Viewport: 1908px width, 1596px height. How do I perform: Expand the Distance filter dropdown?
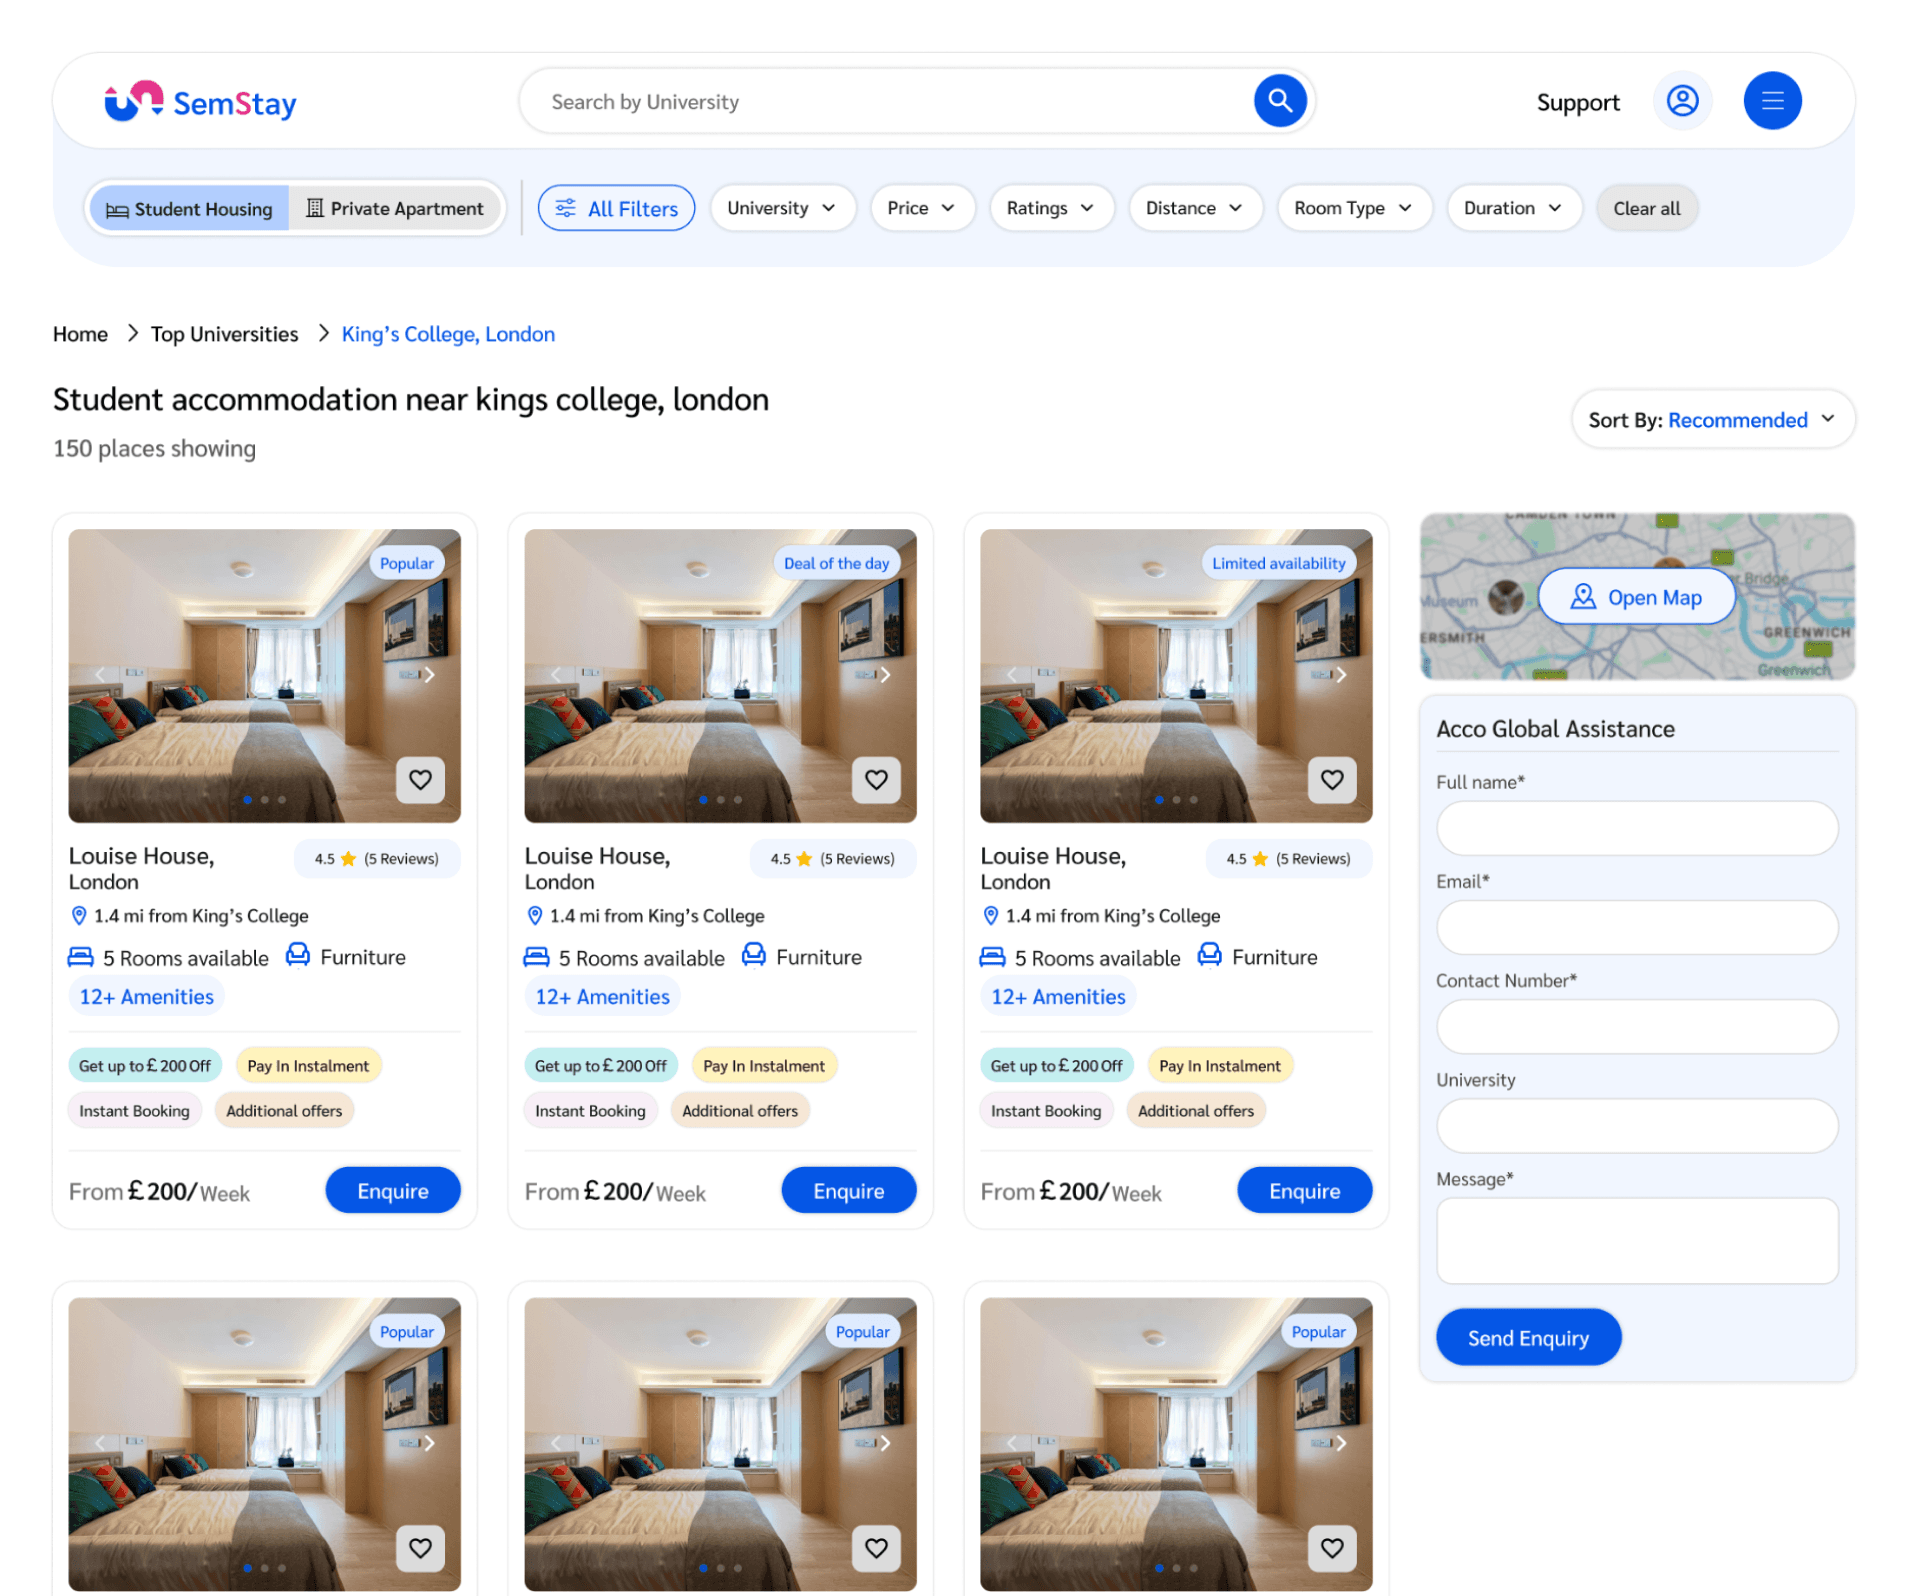[1195, 208]
